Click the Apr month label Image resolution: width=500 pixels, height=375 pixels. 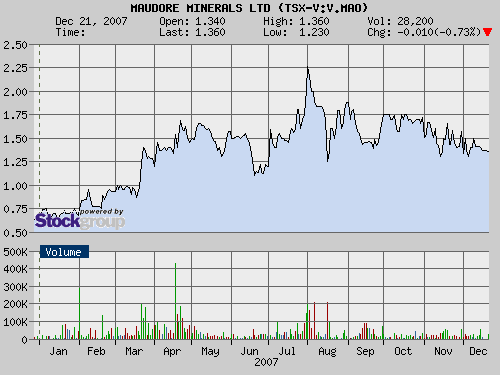(x=172, y=351)
